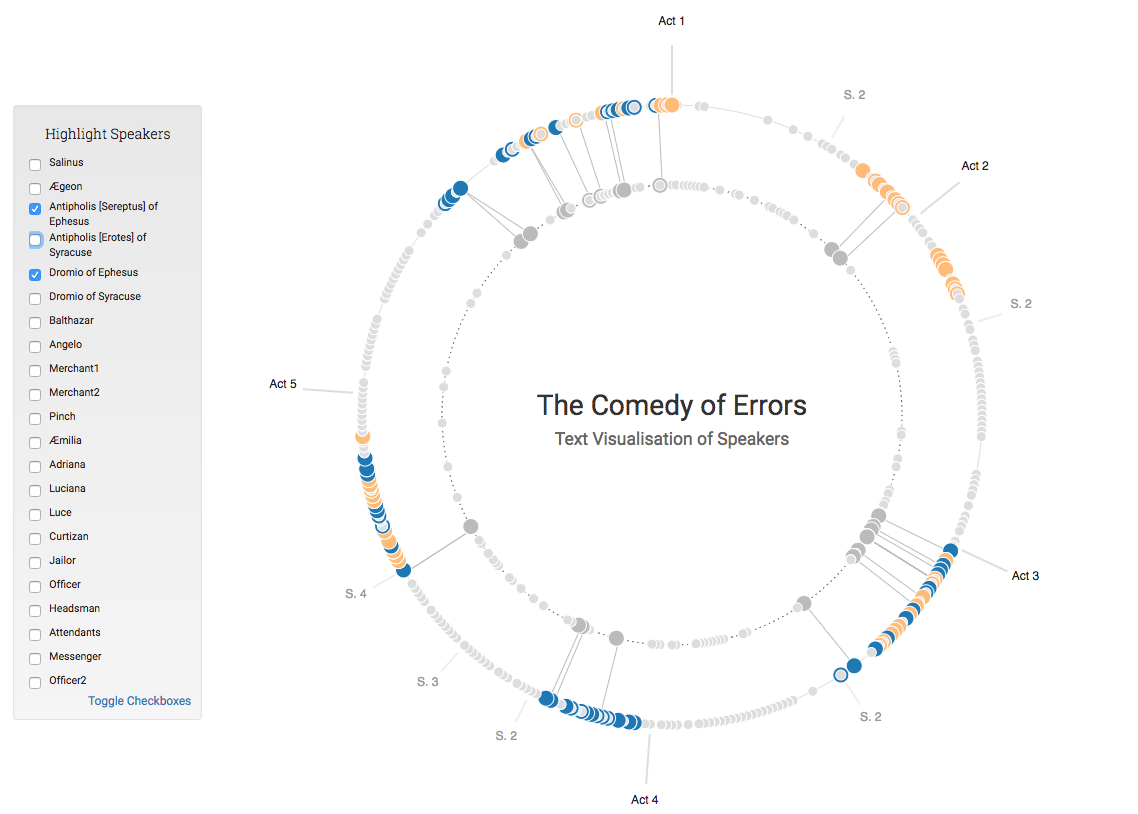Enable the Luciana highlight

click(x=34, y=490)
